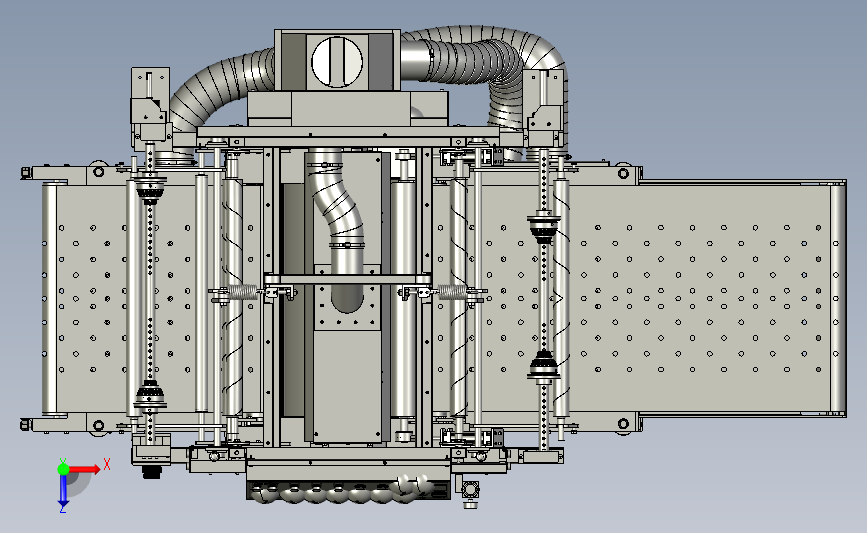
Task: Select the spiral auger screw at the machine bottom
Action: 343,489
